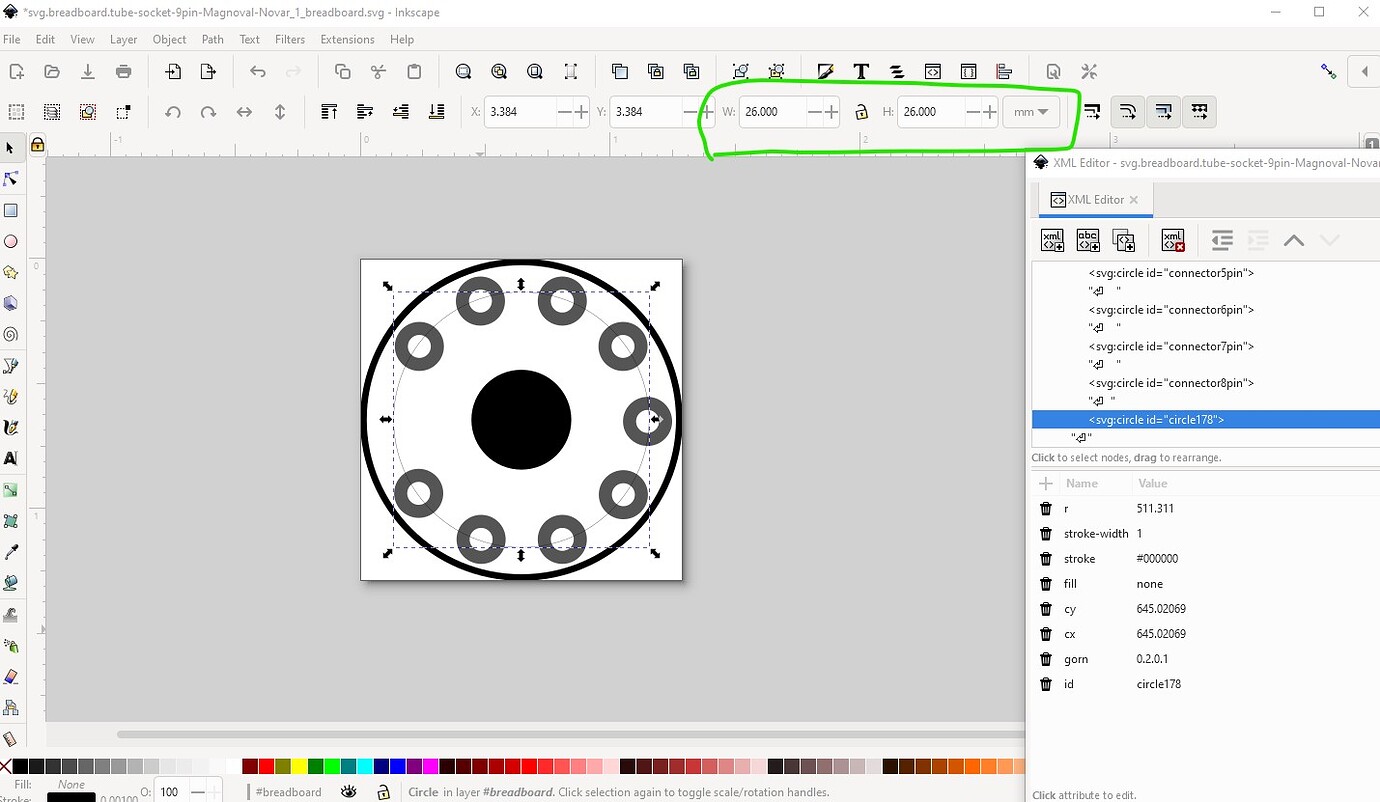Cut the selection with the scissors icon
The image size is (1380, 802).
378,71
